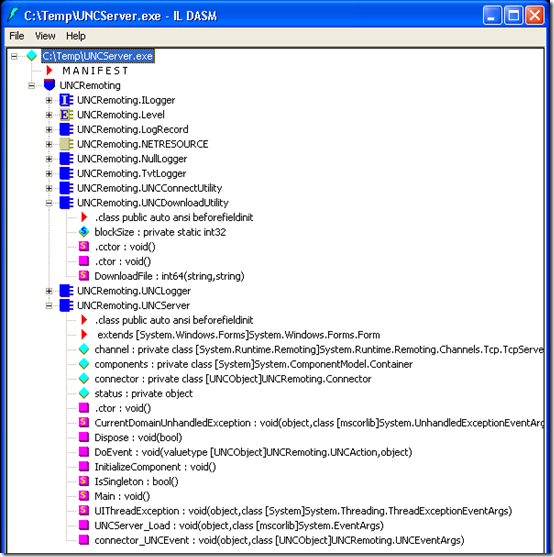Click the class icon of UNCRemoting.UNCDownloadUtility
554x557 pixels.
coord(66,203)
